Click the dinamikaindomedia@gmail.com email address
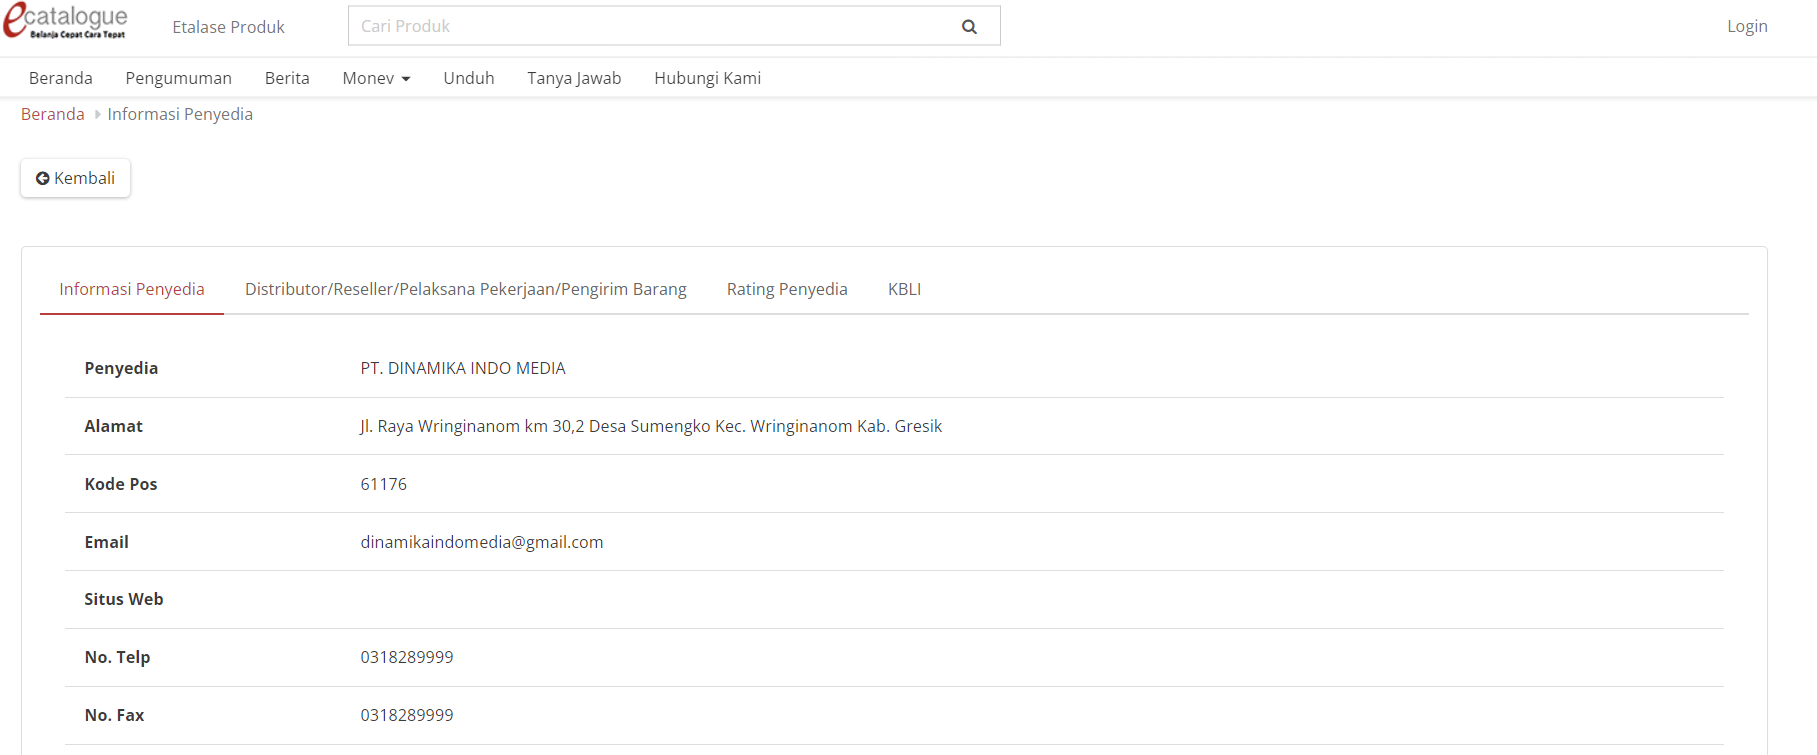 tap(482, 542)
